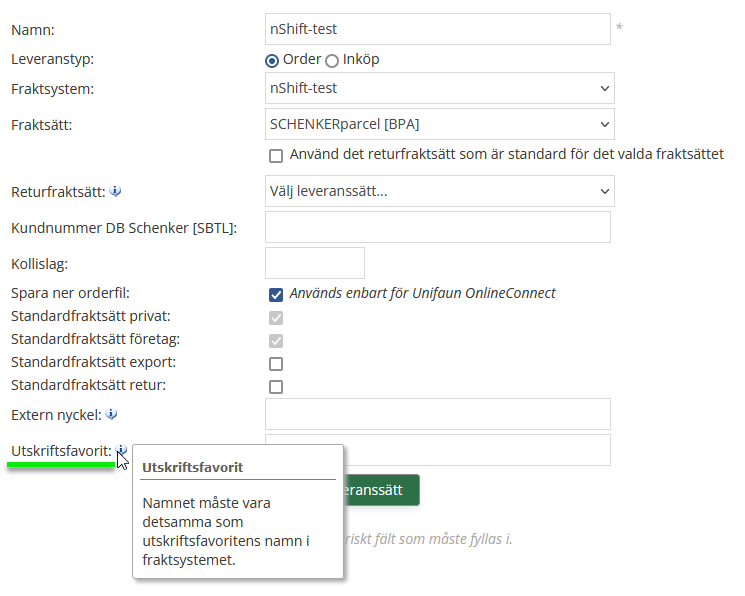Tick the Standardfraktsätt export checkbox
Screen dimensions: 745x596
click(276, 363)
